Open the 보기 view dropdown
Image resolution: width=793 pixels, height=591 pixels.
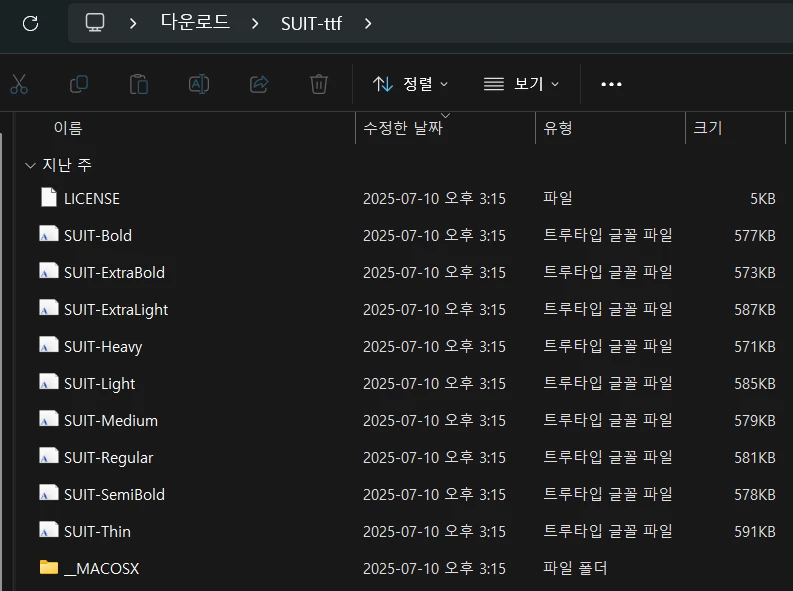(x=521, y=84)
